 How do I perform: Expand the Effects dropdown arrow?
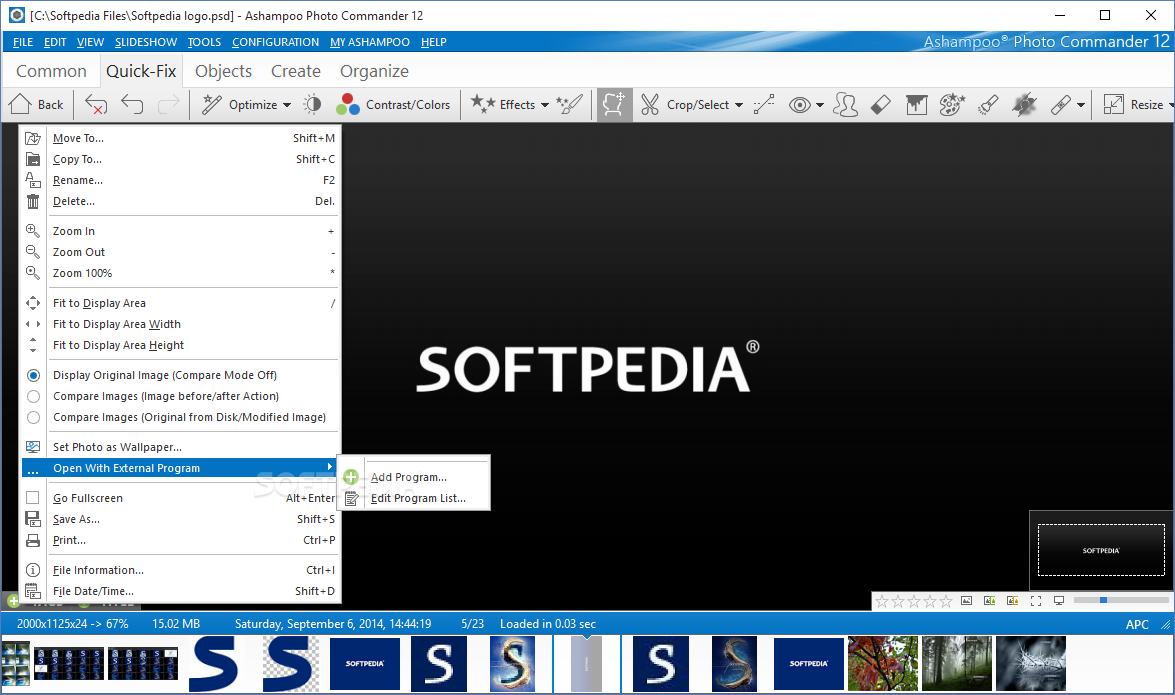pos(545,105)
